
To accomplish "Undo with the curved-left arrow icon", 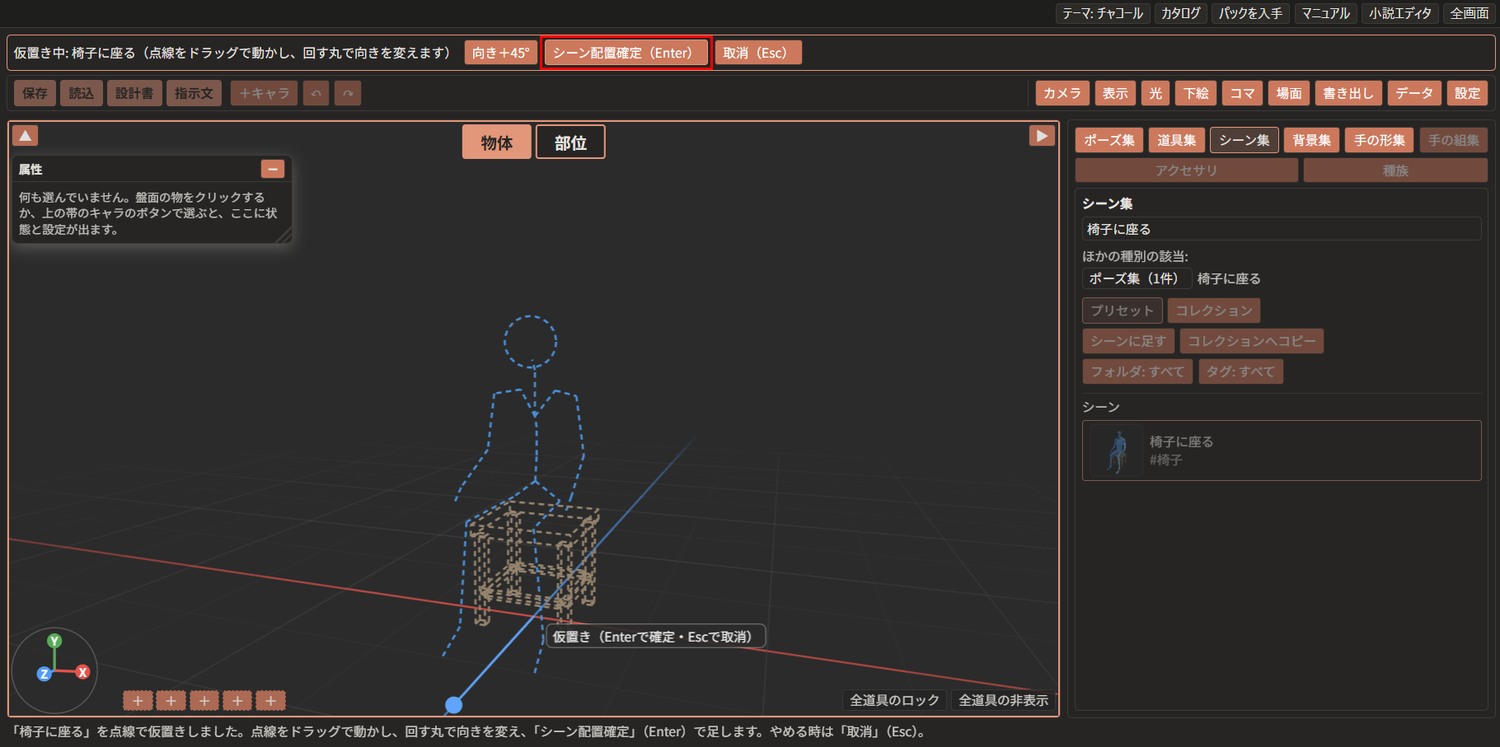I will pyautogui.click(x=317, y=93).
